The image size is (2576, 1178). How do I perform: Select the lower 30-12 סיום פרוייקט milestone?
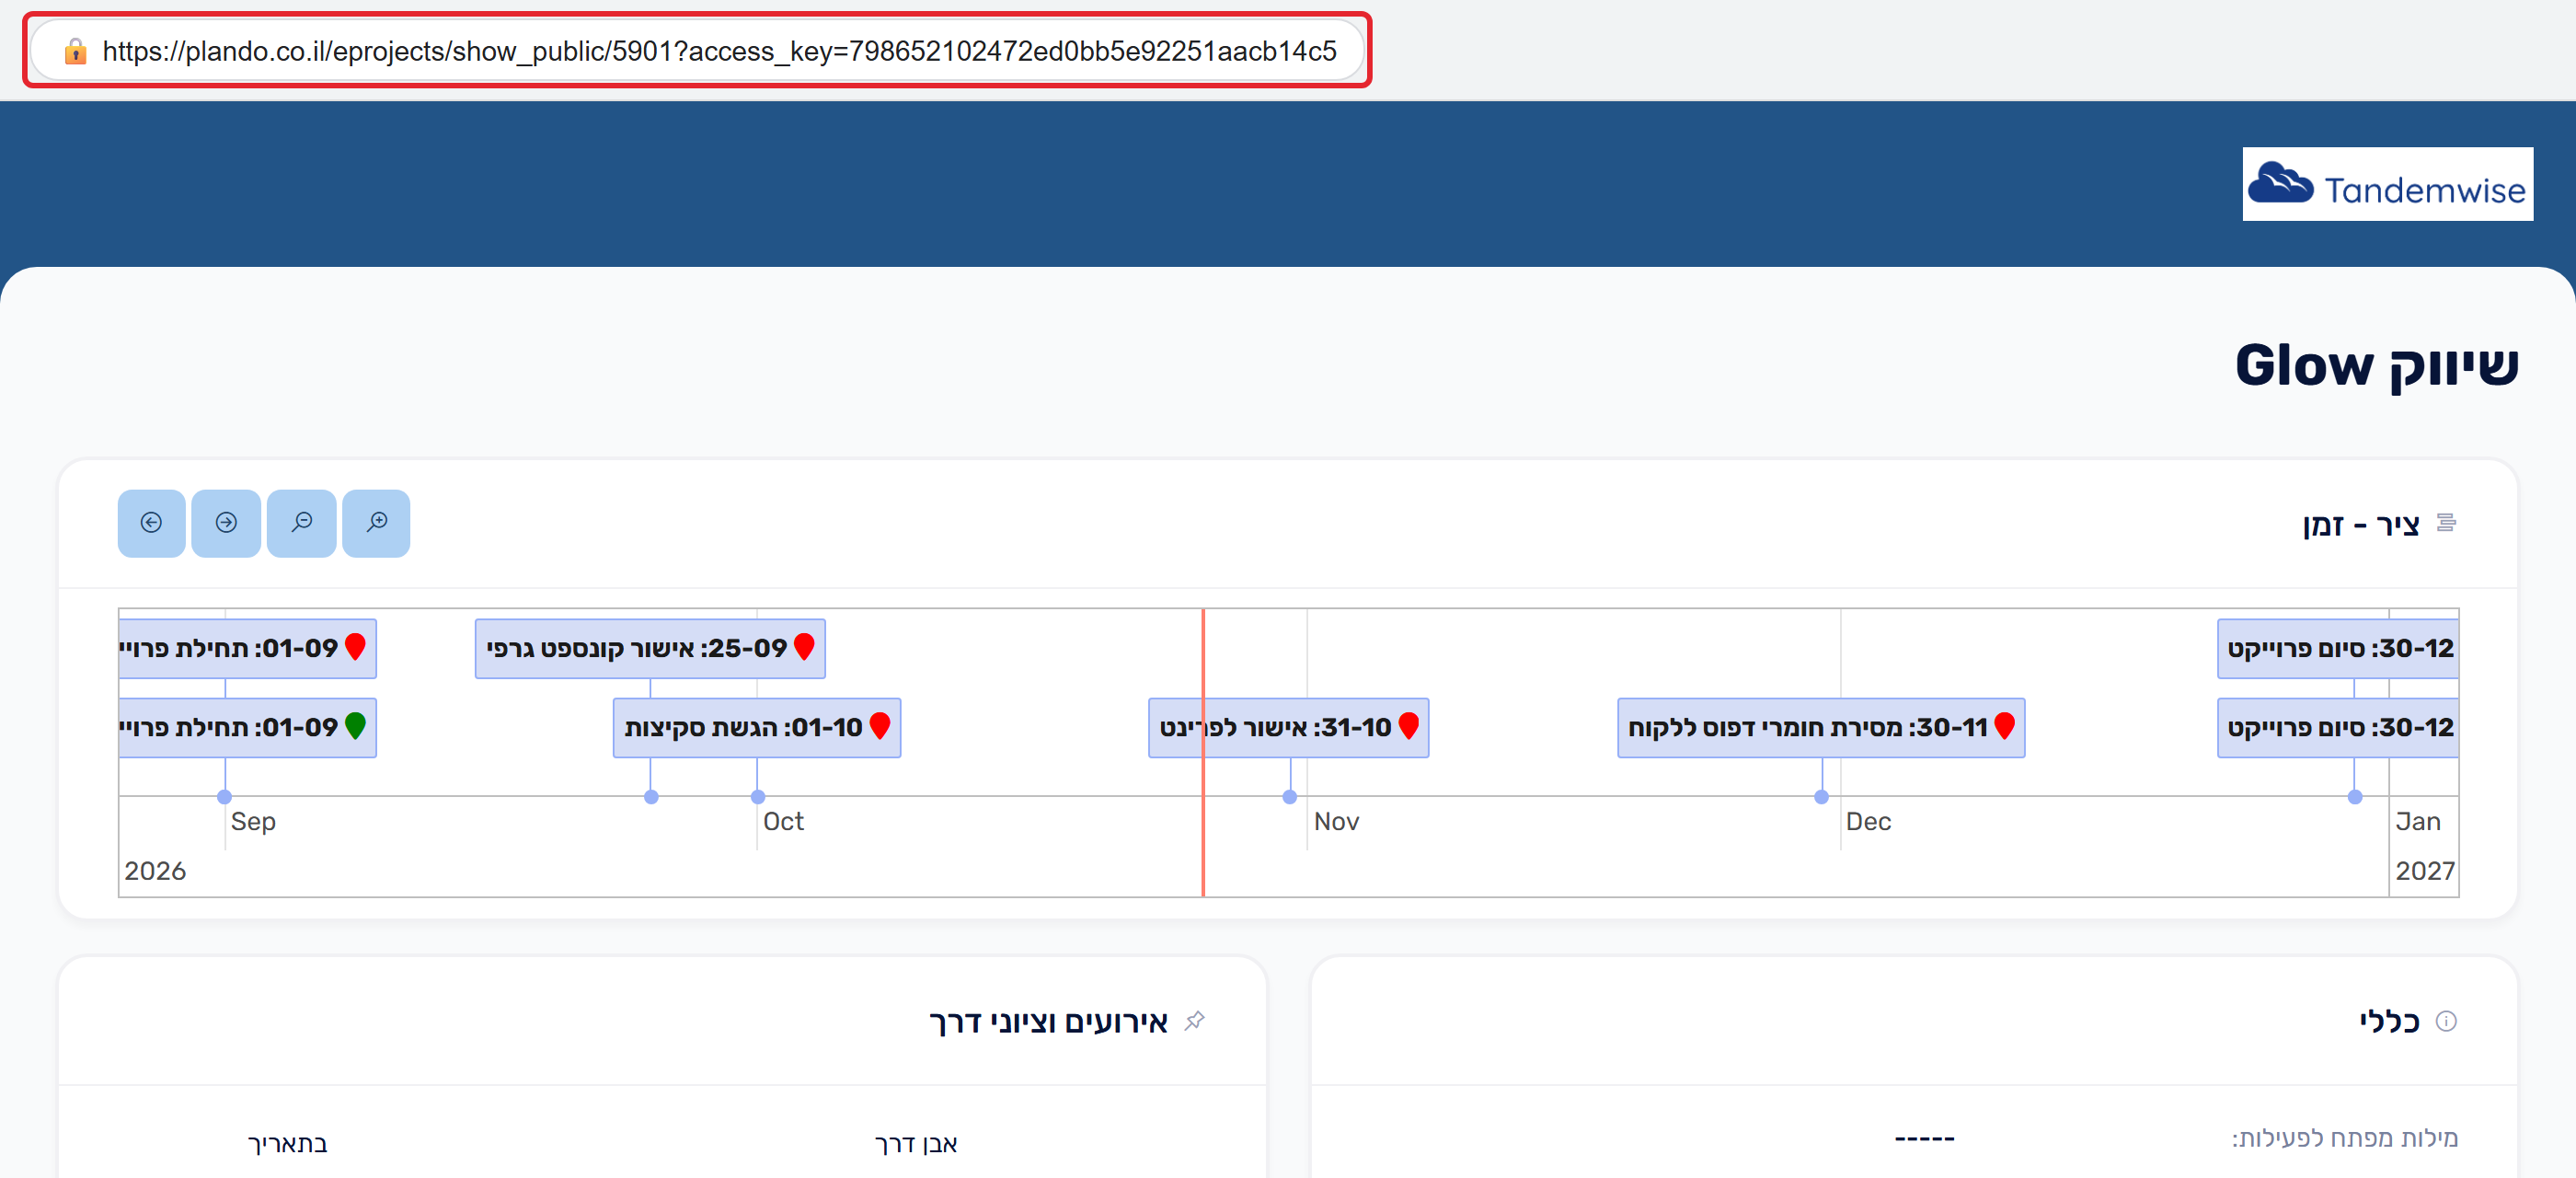tap(2337, 728)
